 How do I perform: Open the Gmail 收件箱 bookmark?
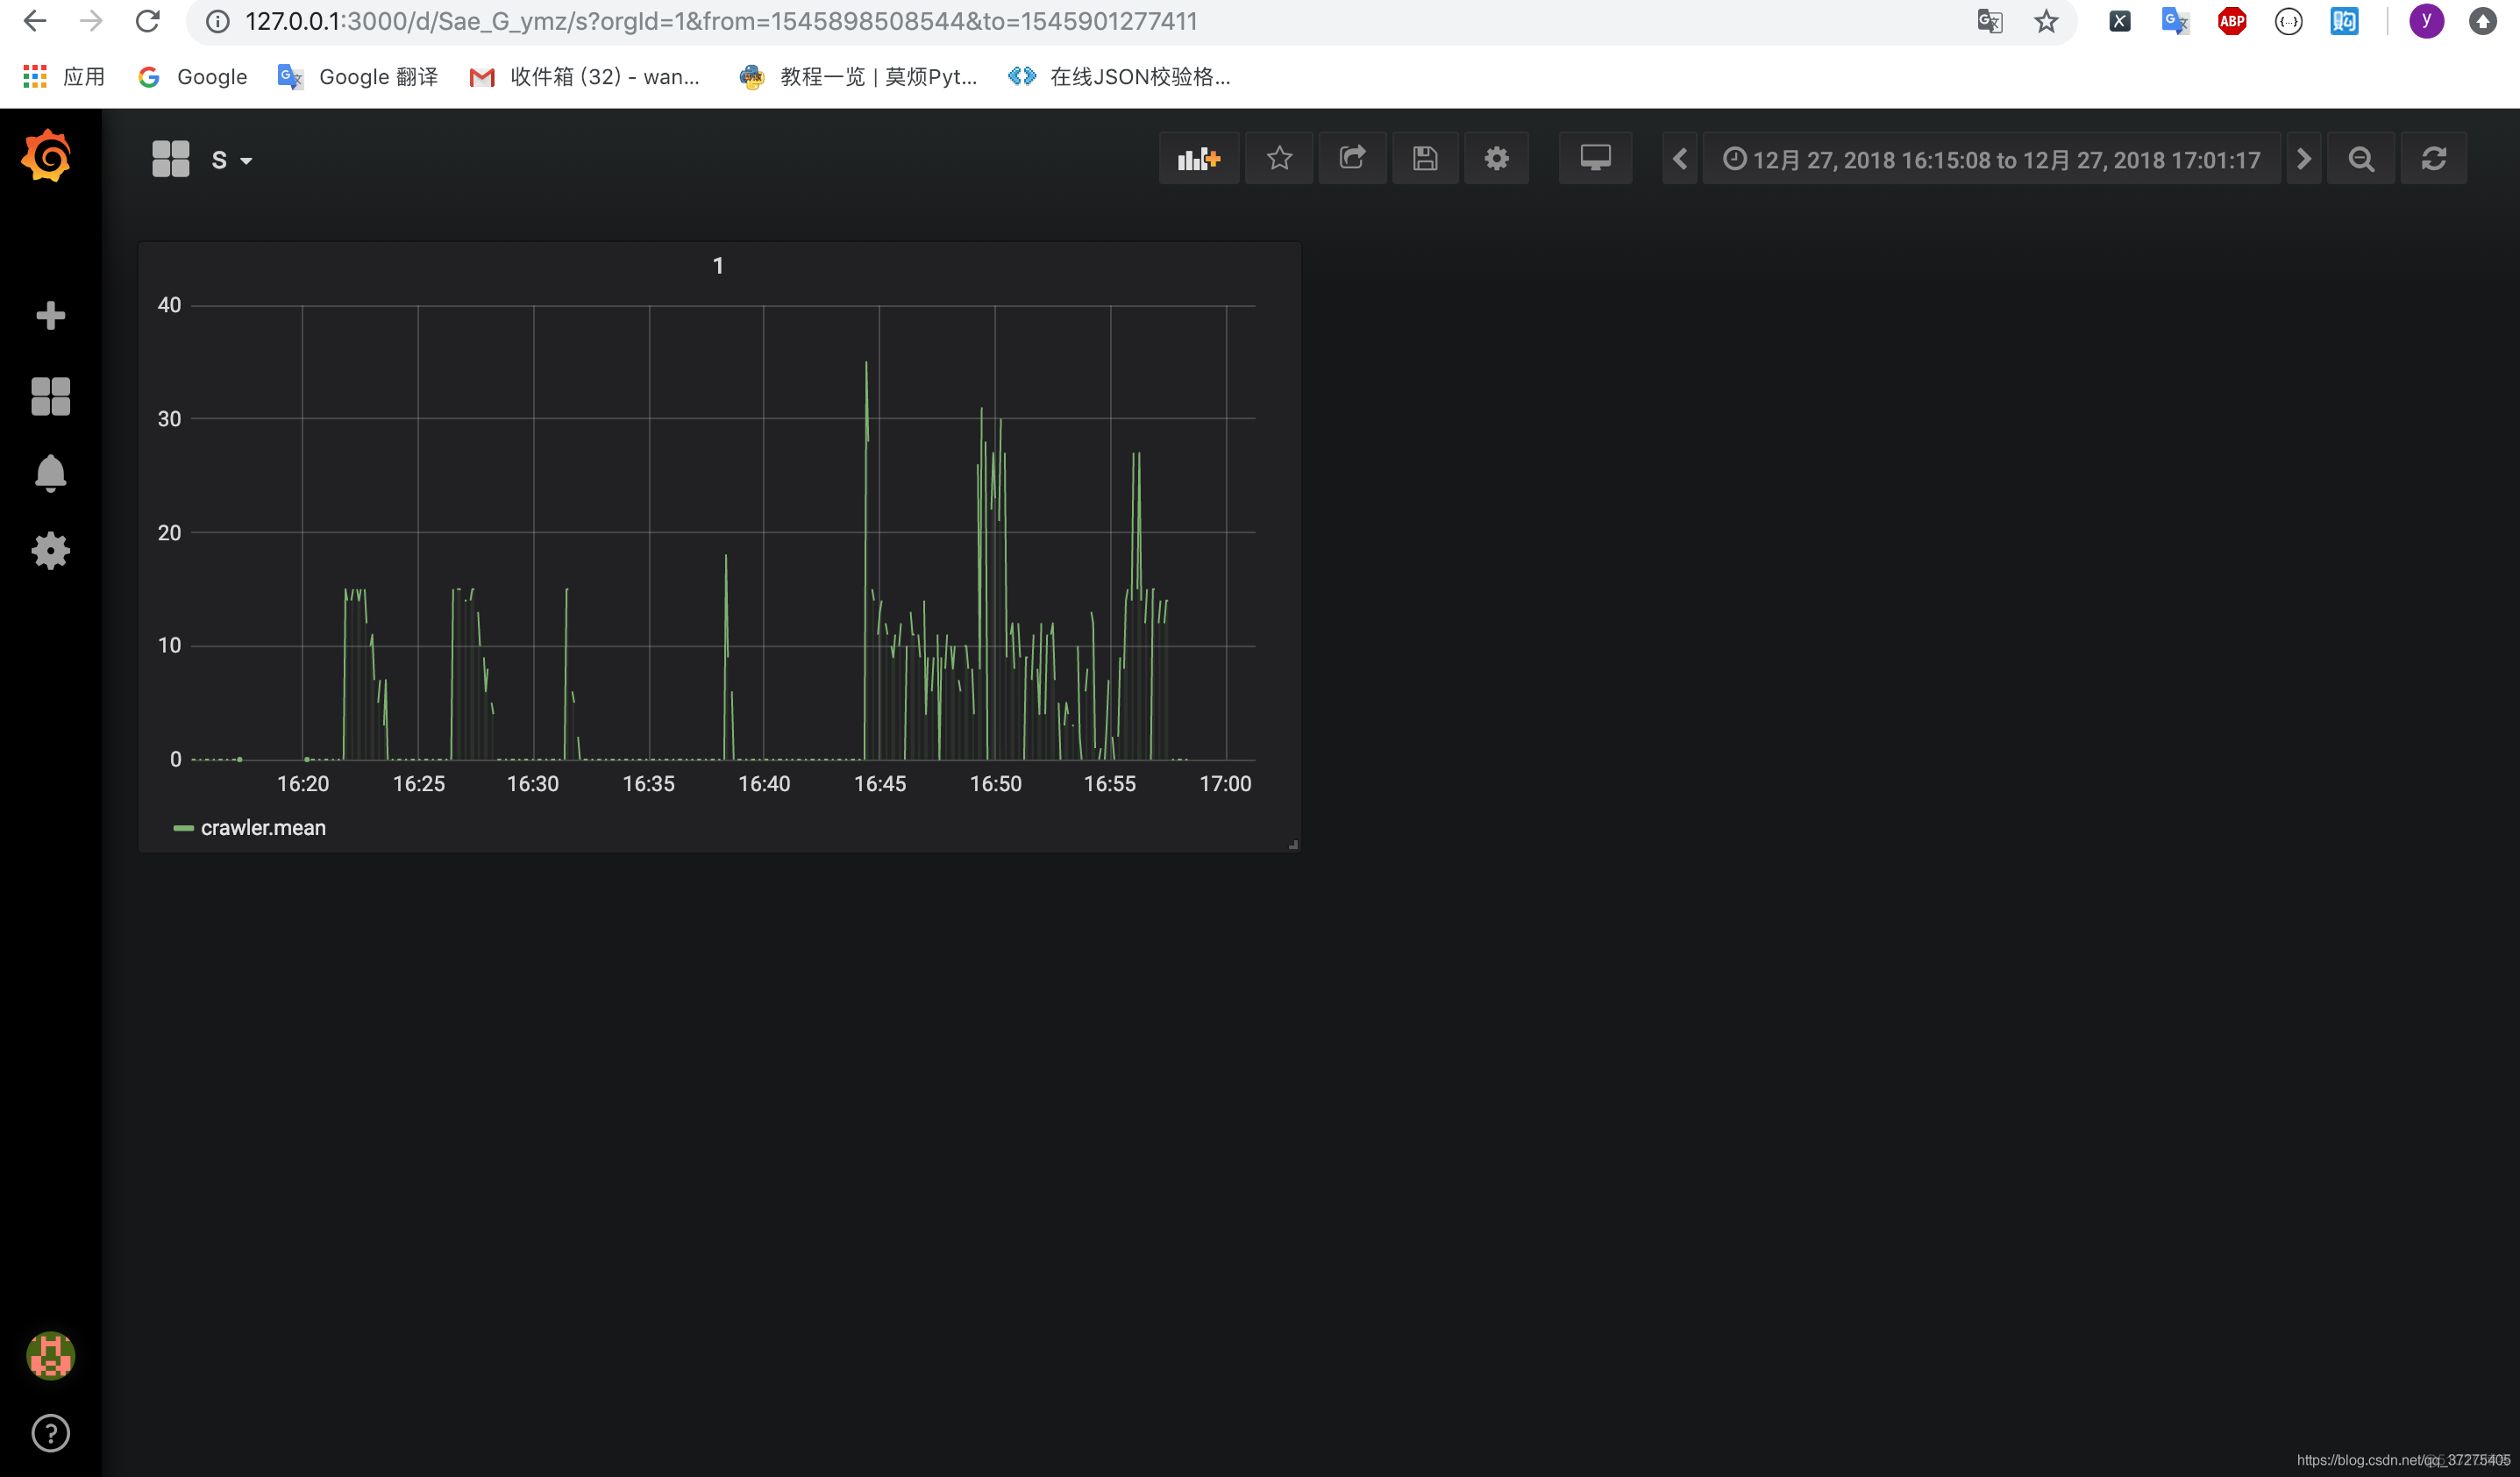[585, 77]
